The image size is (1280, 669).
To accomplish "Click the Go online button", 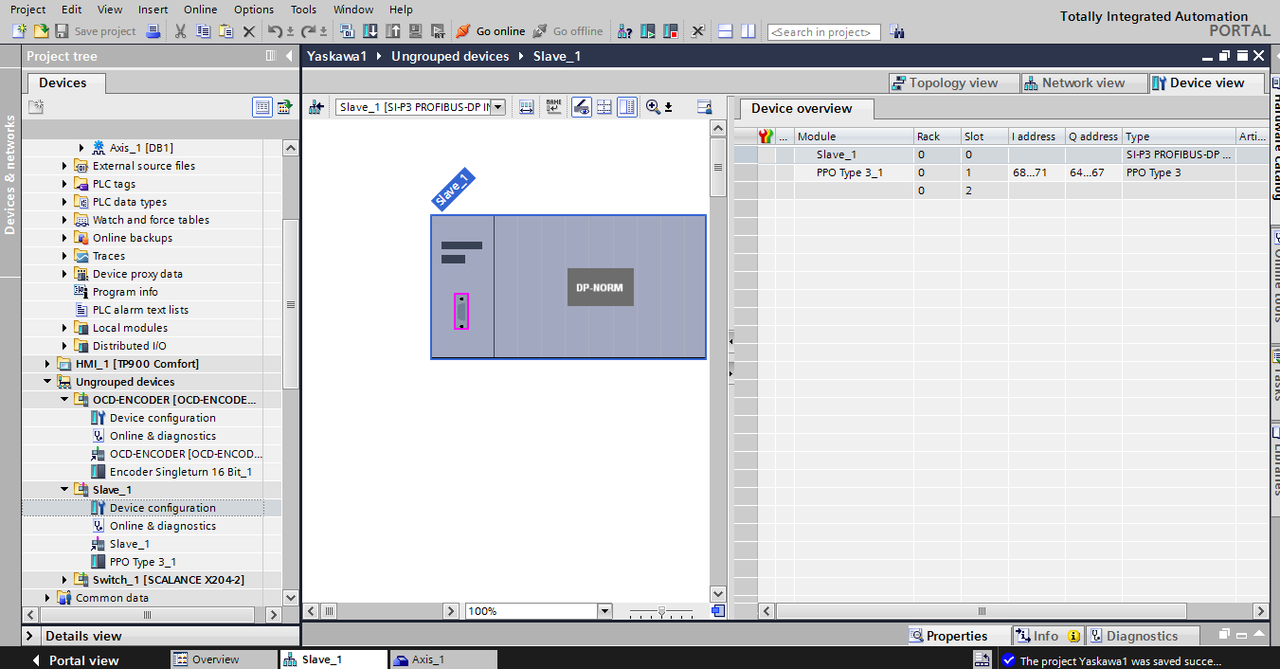I will coord(491,31).
